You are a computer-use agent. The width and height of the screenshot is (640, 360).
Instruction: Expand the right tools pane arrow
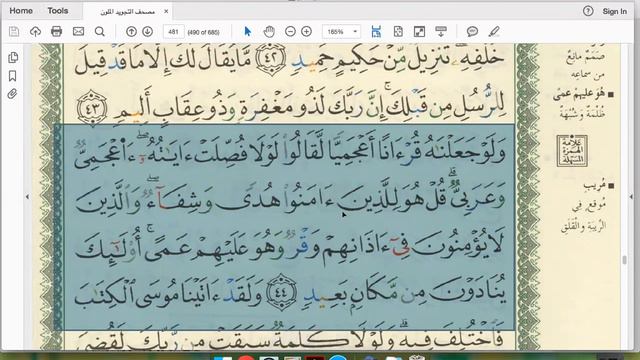pos(631,197)
